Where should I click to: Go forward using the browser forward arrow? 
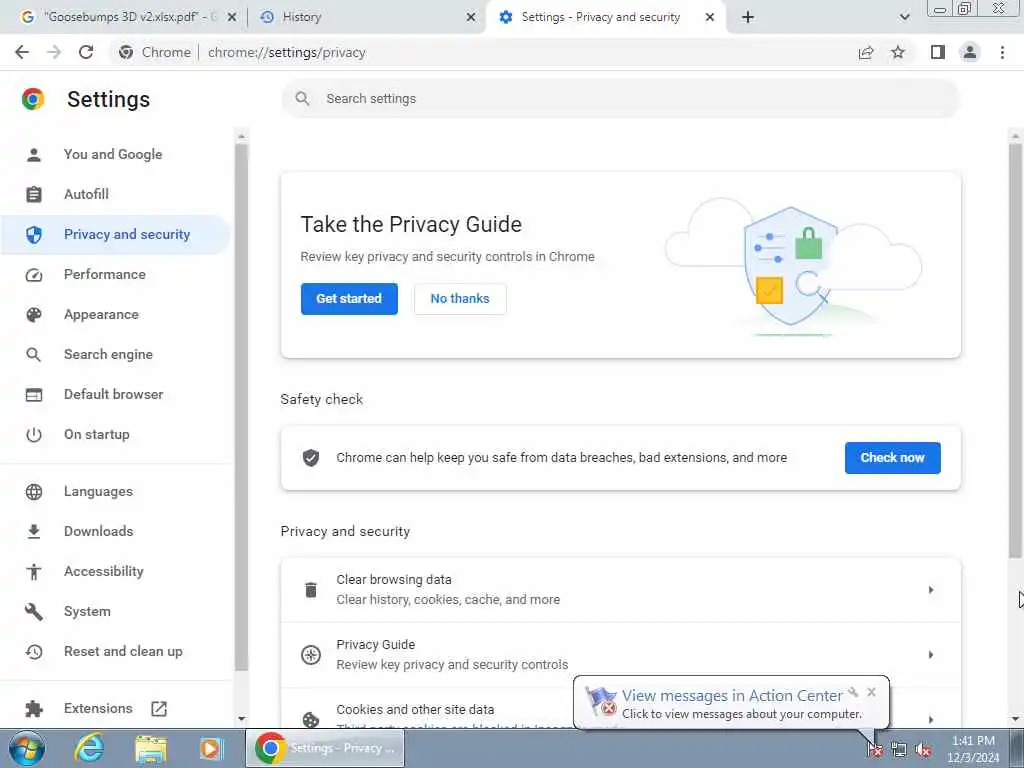coord(54,52)
